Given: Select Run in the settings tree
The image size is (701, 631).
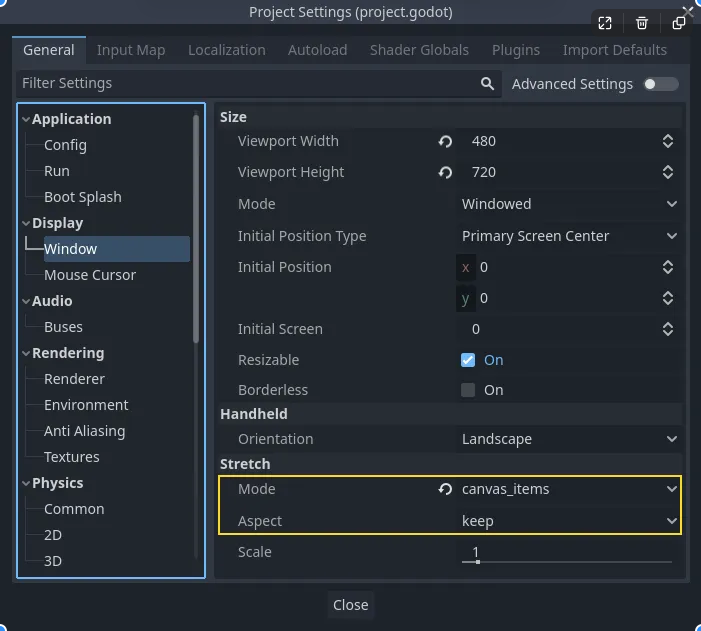Looking at the screenshot, I should [57, 171].
